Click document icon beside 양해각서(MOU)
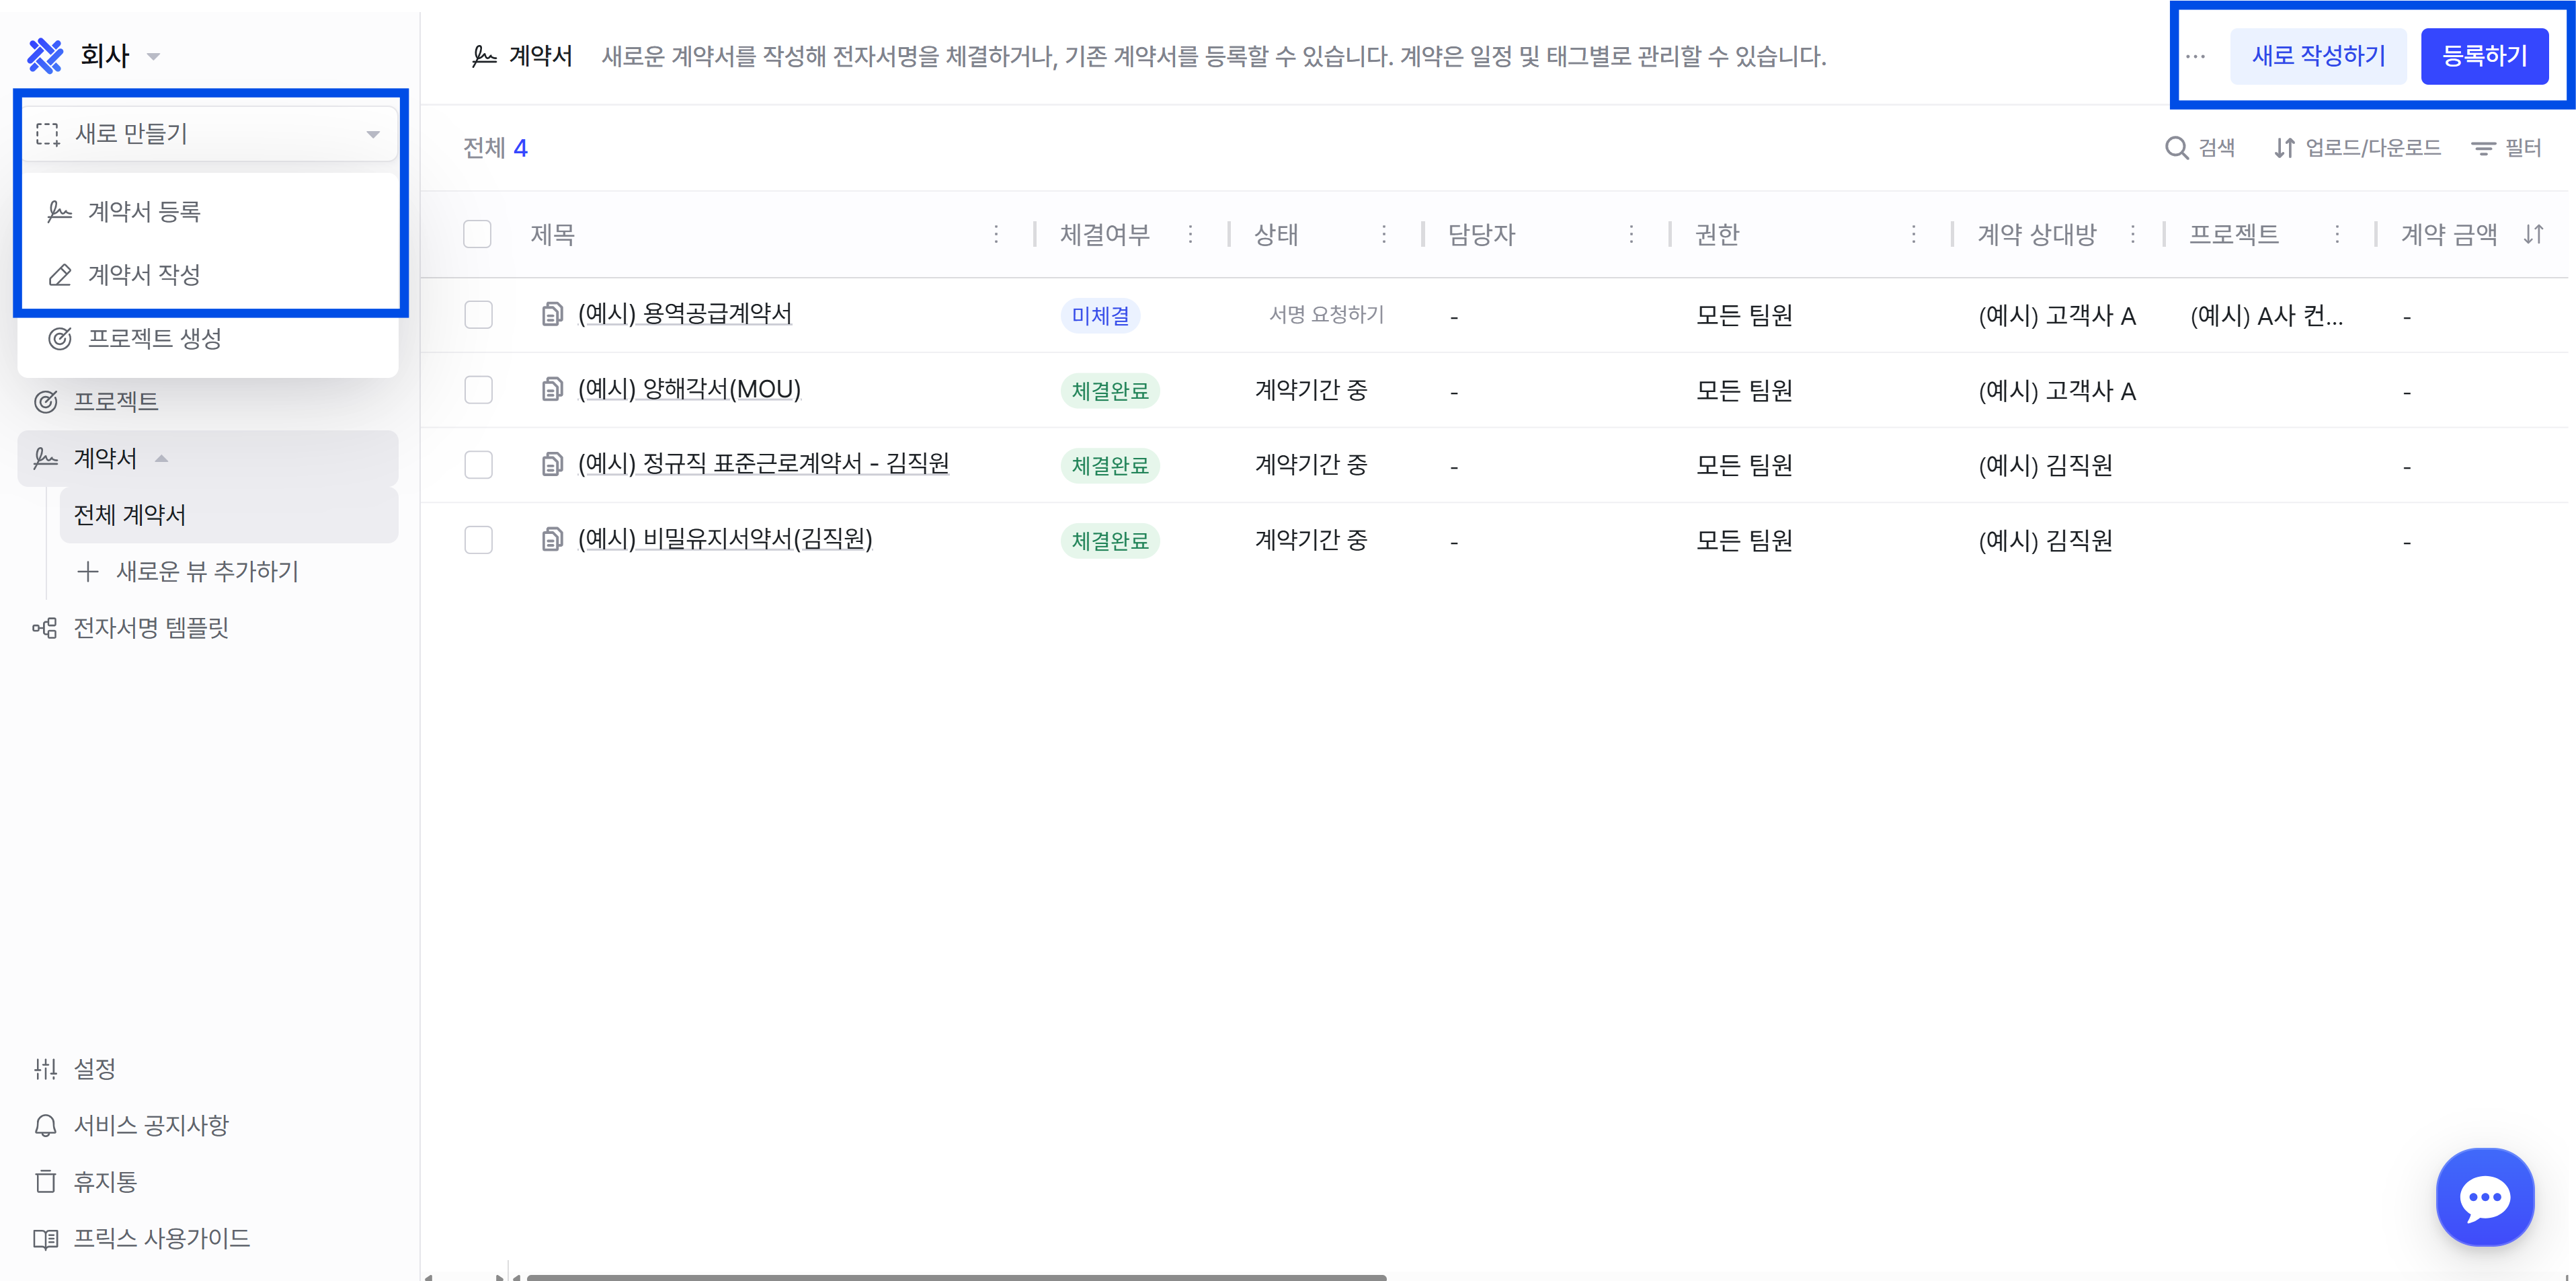 [552, 389]
